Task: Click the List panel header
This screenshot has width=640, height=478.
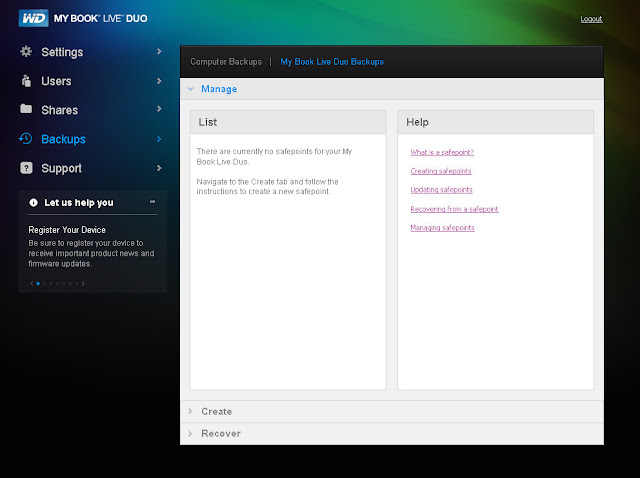Action: (x=288, y=122)
